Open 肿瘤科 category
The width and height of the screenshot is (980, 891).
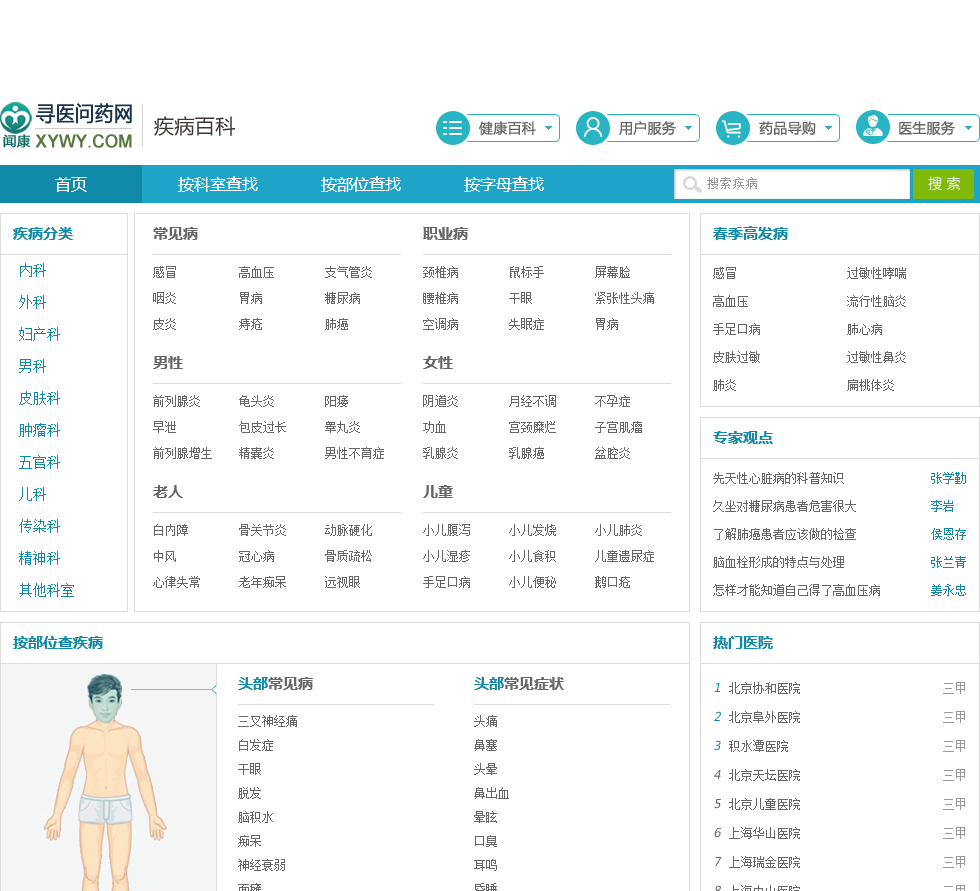click(x=39, y=431)
